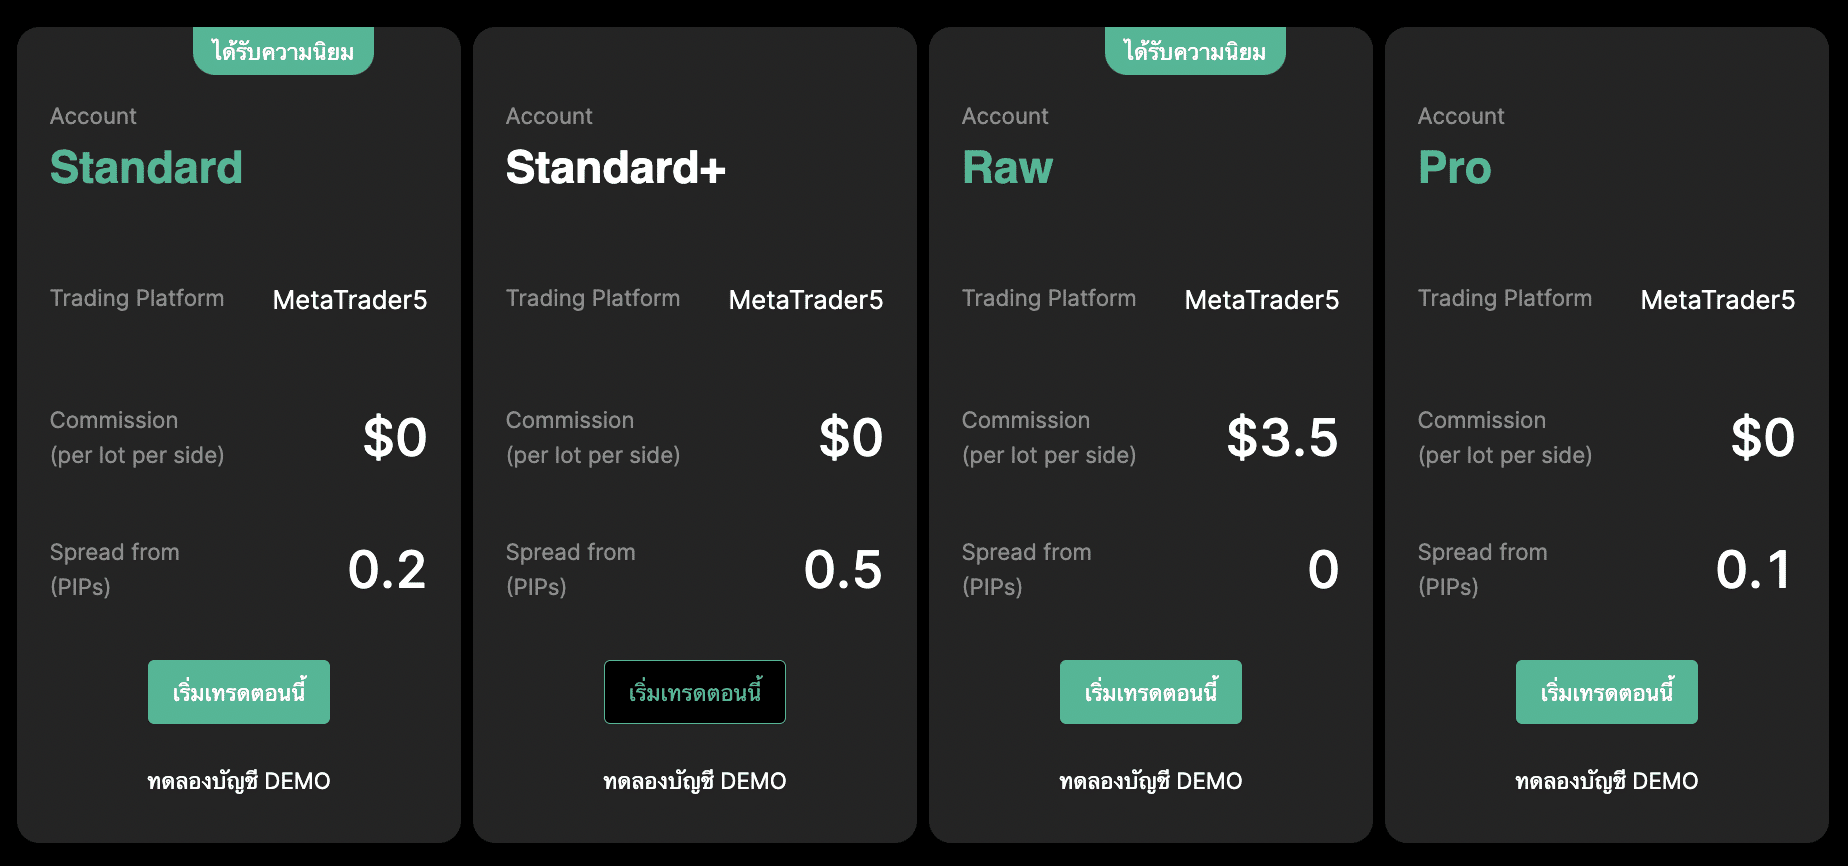The width and height of the screenshot is (1848, 866).
Task: Open the DEMO account link under Standard
Action: click(239, 781)
